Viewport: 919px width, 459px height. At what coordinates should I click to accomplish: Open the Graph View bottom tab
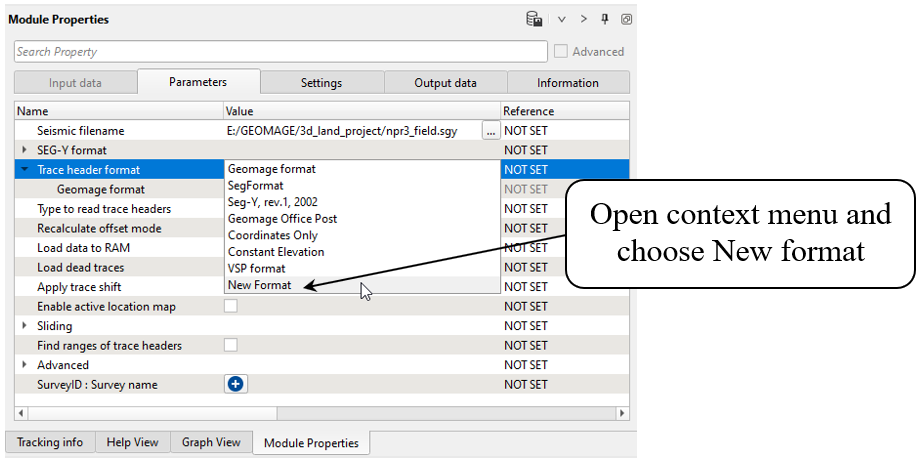211,442
